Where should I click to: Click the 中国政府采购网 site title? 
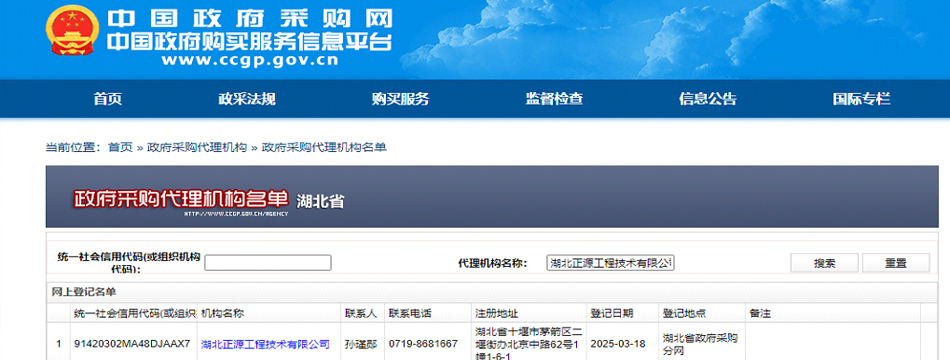pyautogui.click(x=250, y=18)
